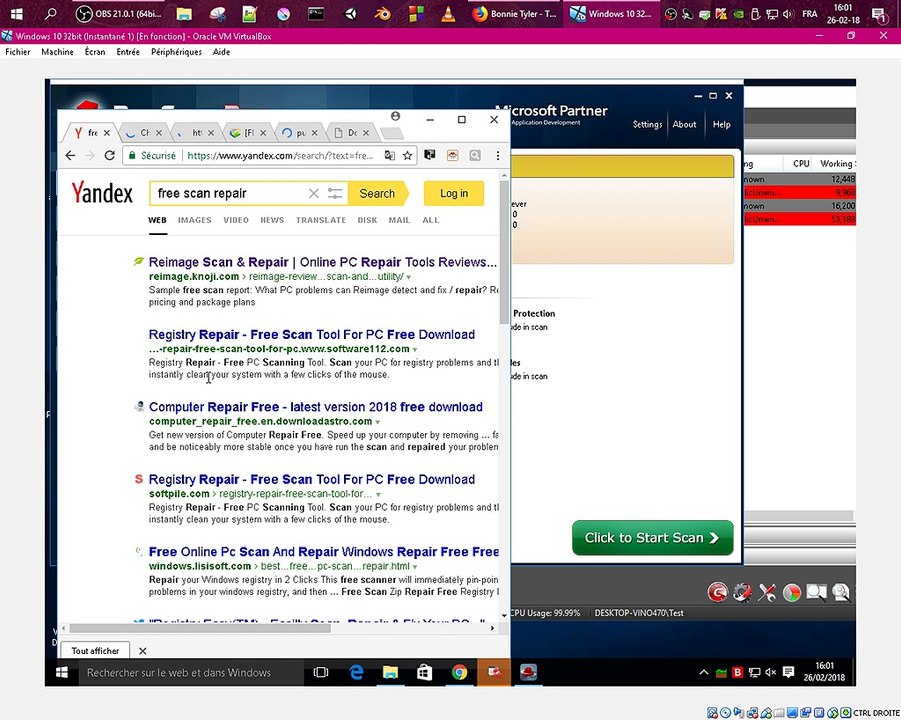Switch to Yandex NEWS tab

[272, 220]
